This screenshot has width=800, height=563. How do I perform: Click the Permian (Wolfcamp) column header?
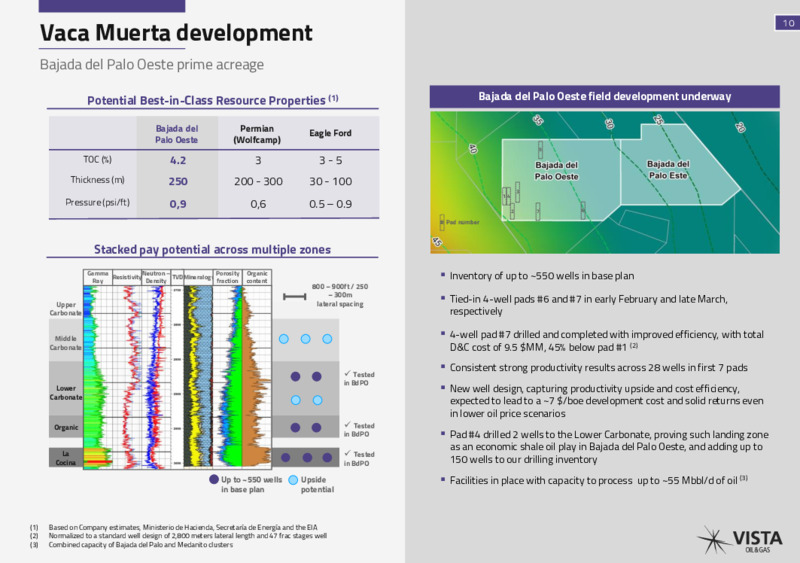coord(257,134)
